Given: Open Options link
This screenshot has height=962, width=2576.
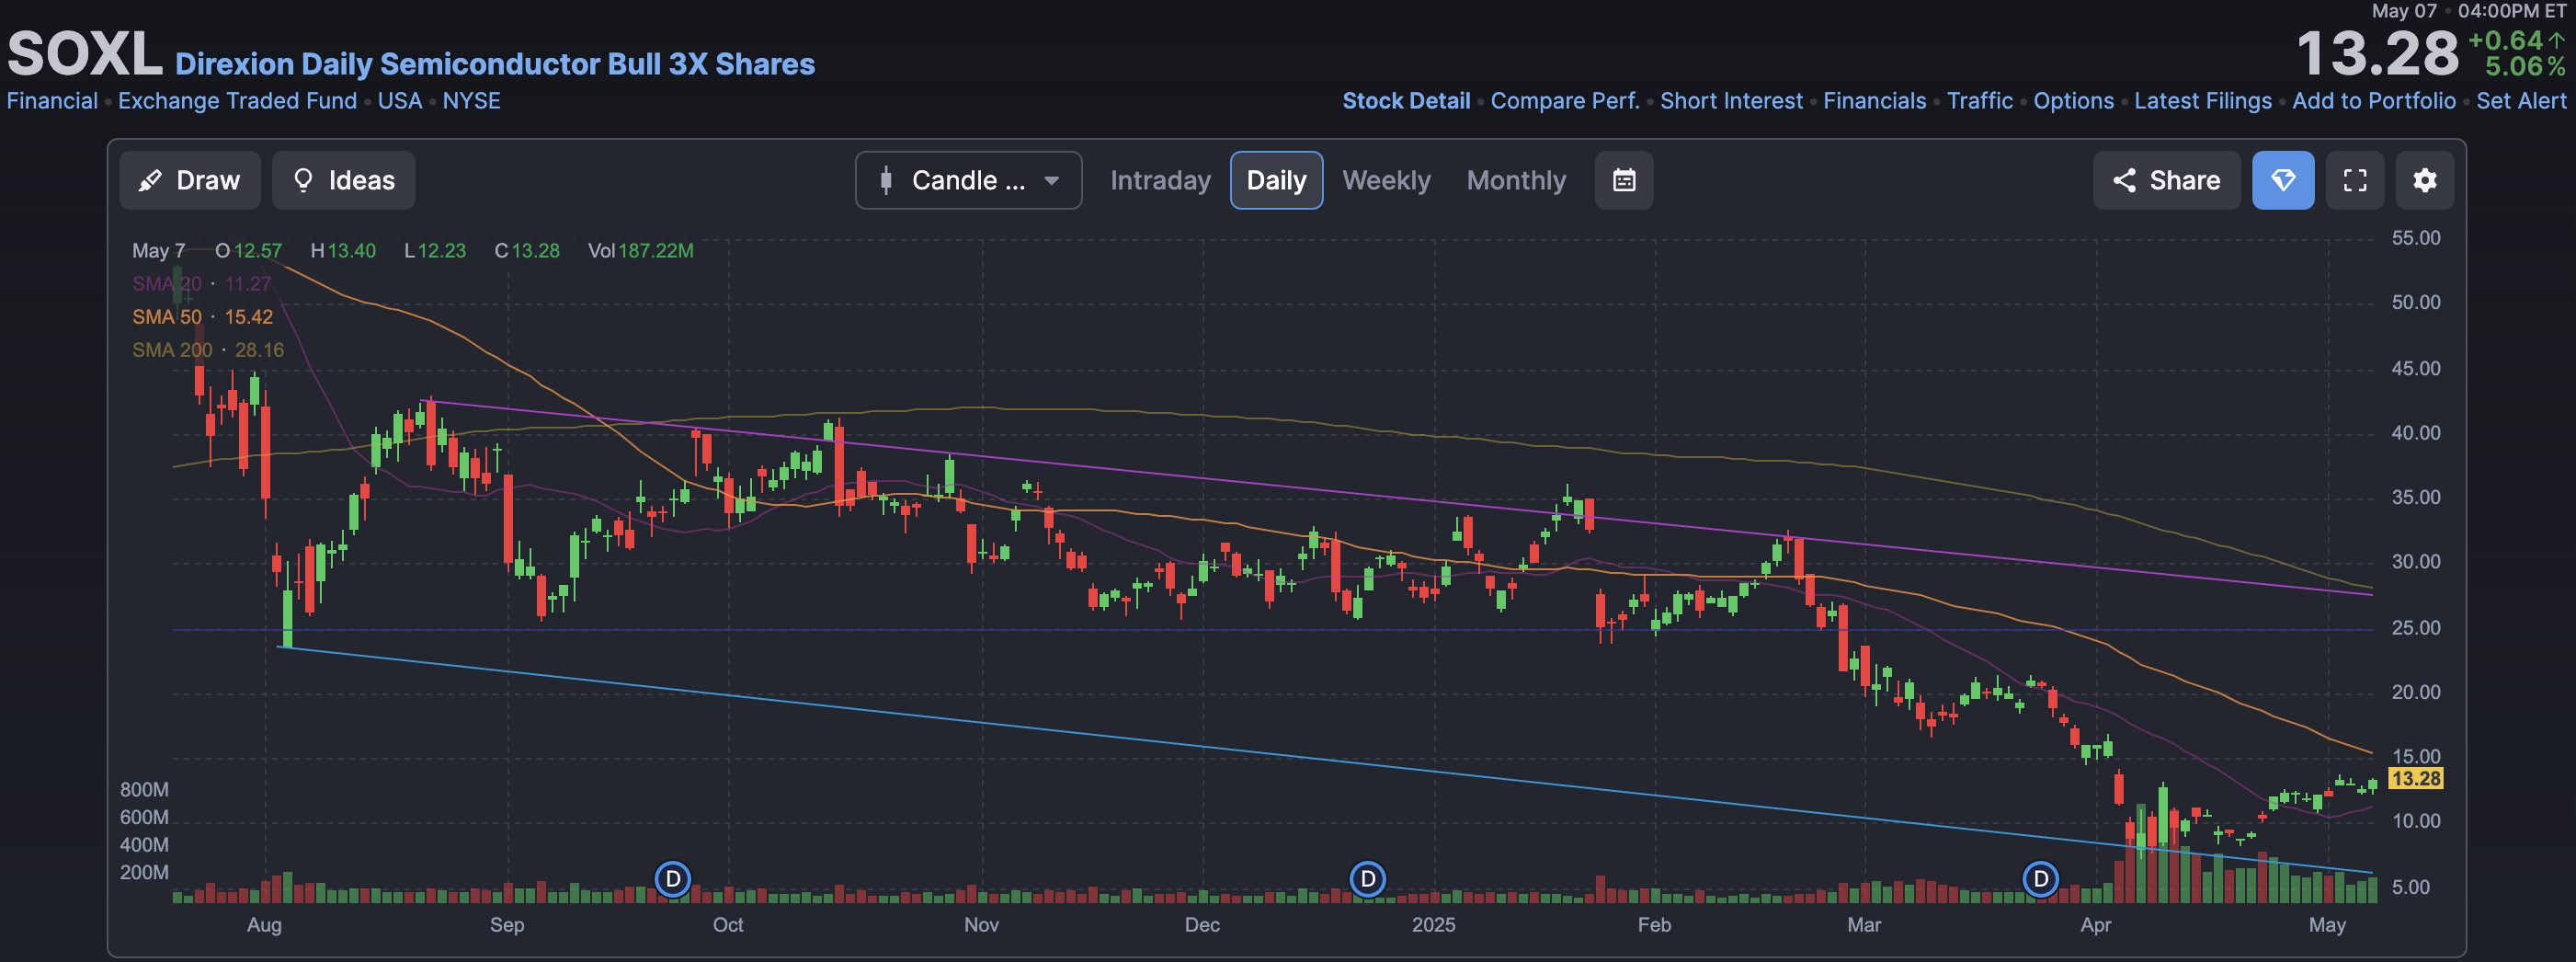Looking at the screenshot, I should tap(2073, 101).
